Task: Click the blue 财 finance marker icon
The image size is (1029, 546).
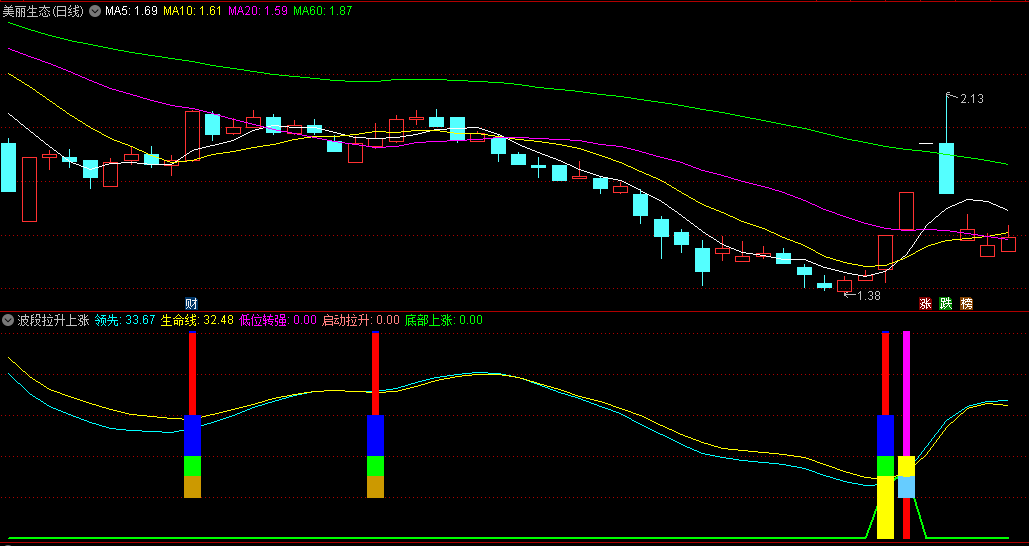Action: pos(191,303)
